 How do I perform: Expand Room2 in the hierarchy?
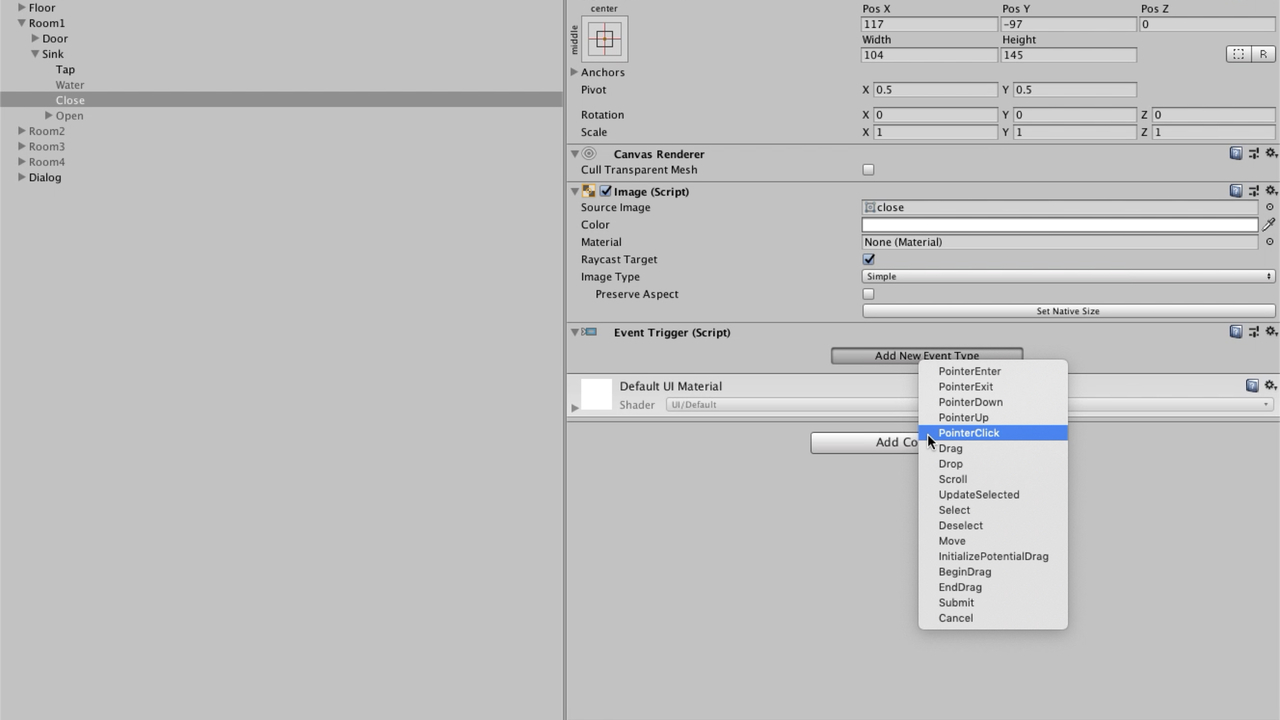pos(22,131)
